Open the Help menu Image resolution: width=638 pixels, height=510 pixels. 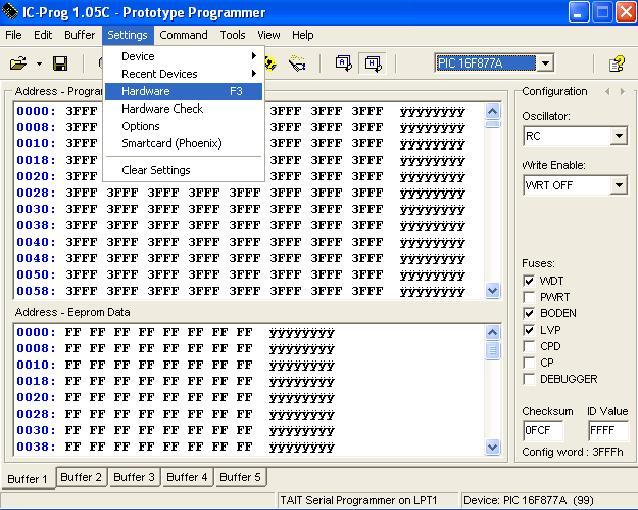(x=302, y=35)
